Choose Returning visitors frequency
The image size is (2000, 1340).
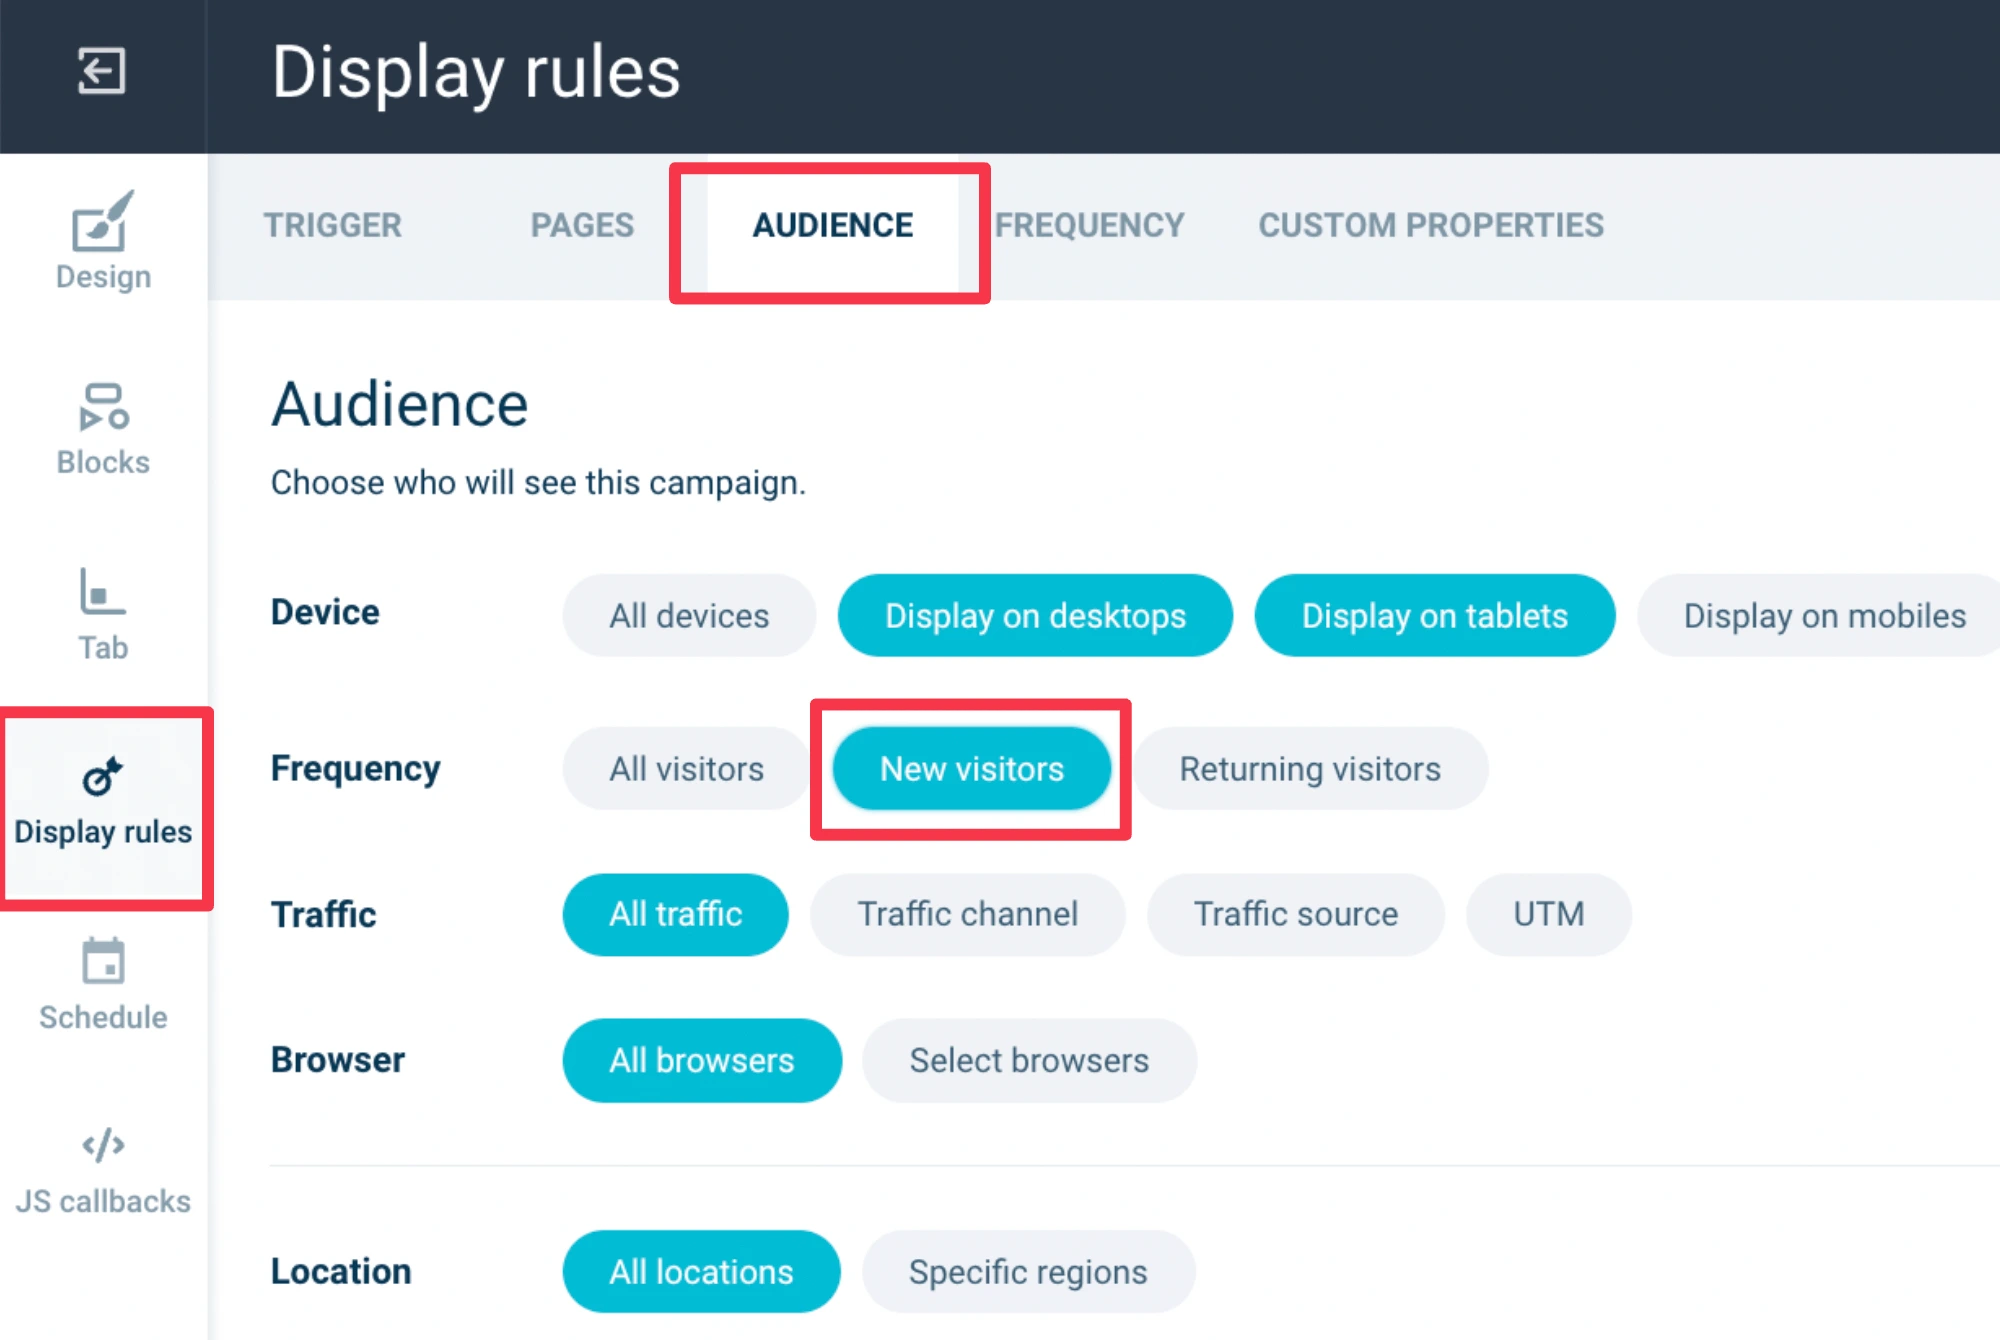click(x=1309, y=769)
